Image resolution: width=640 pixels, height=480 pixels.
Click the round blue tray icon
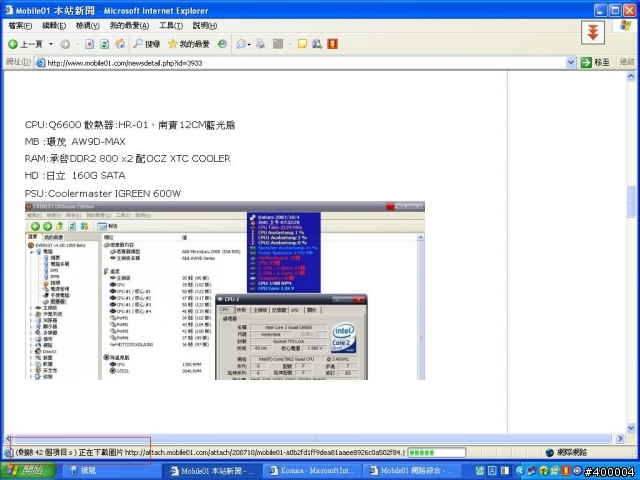point(577,471)
